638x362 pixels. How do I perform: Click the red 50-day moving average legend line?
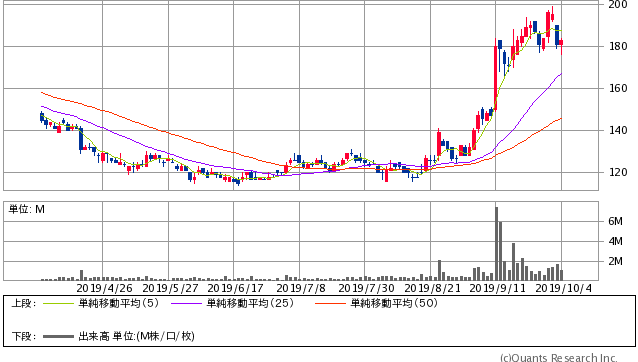[330, 303]
